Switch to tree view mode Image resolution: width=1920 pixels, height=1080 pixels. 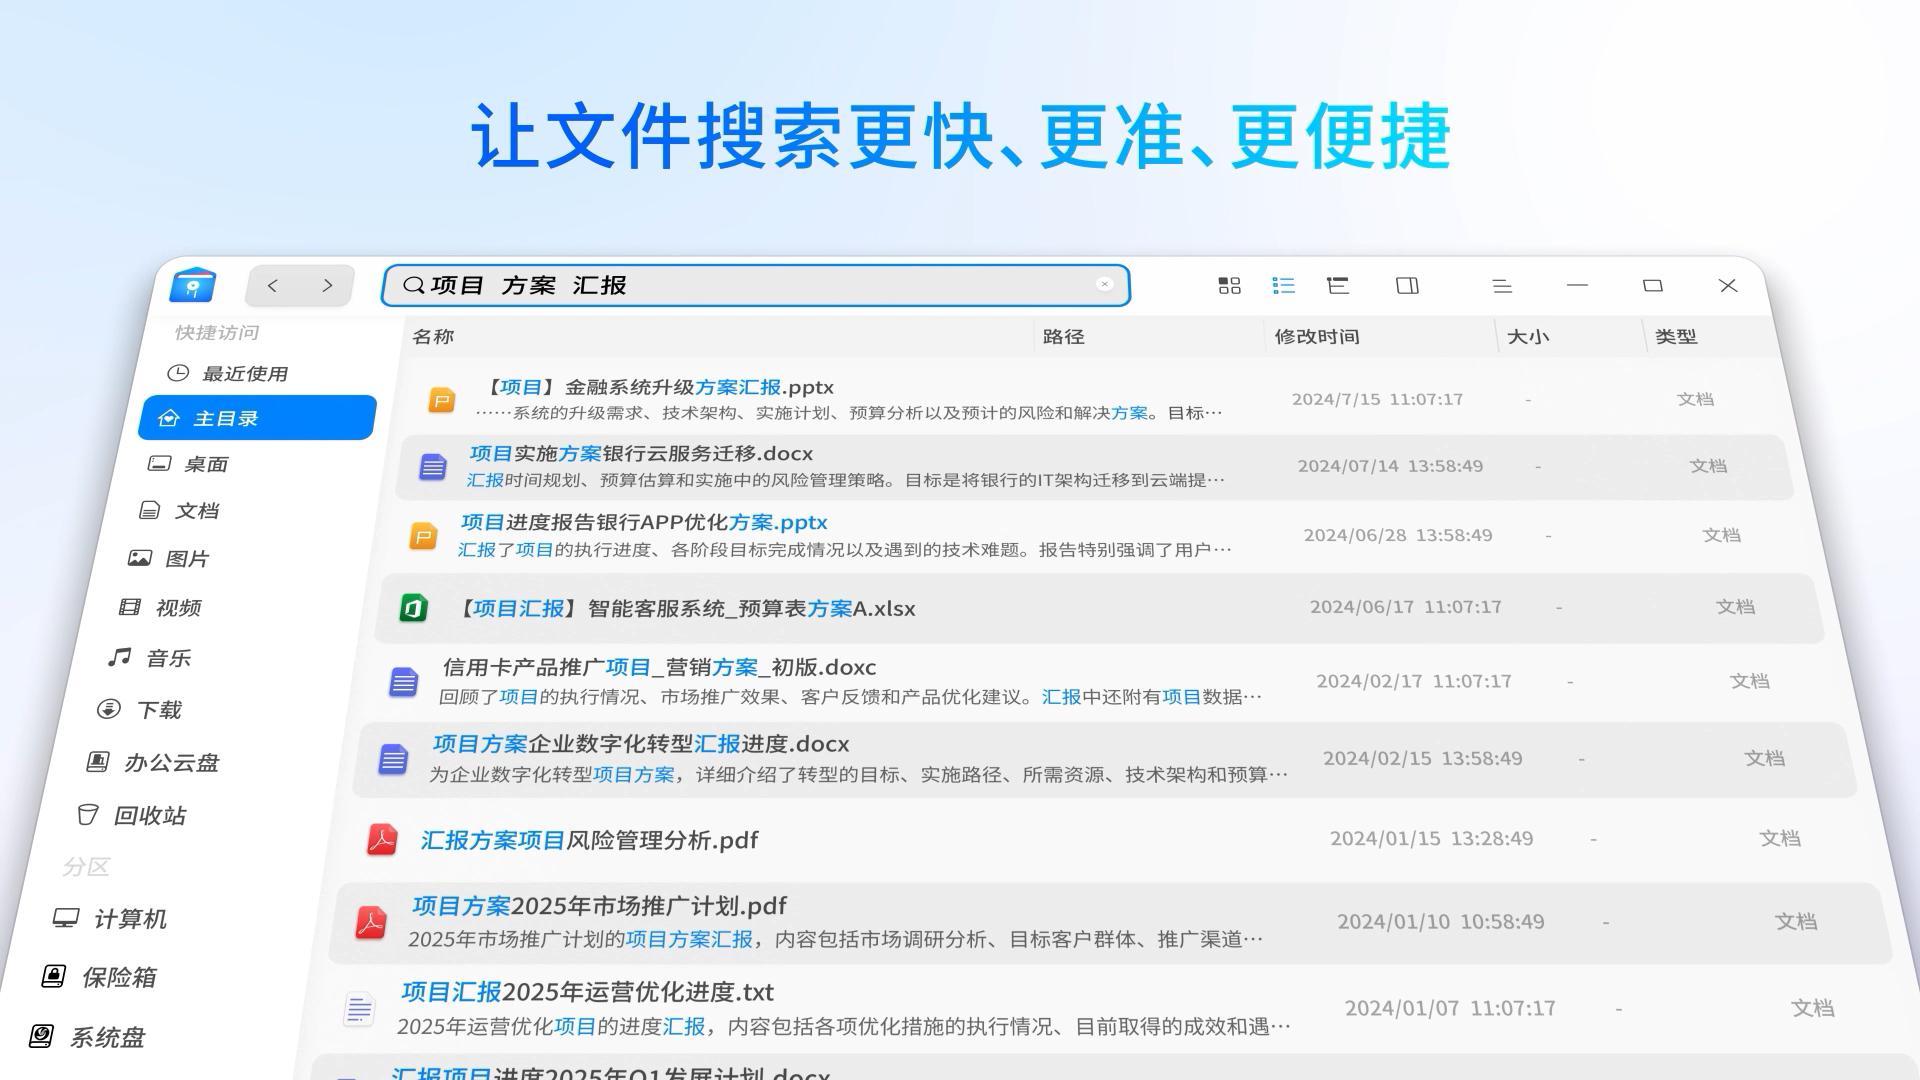(1337, 286)
